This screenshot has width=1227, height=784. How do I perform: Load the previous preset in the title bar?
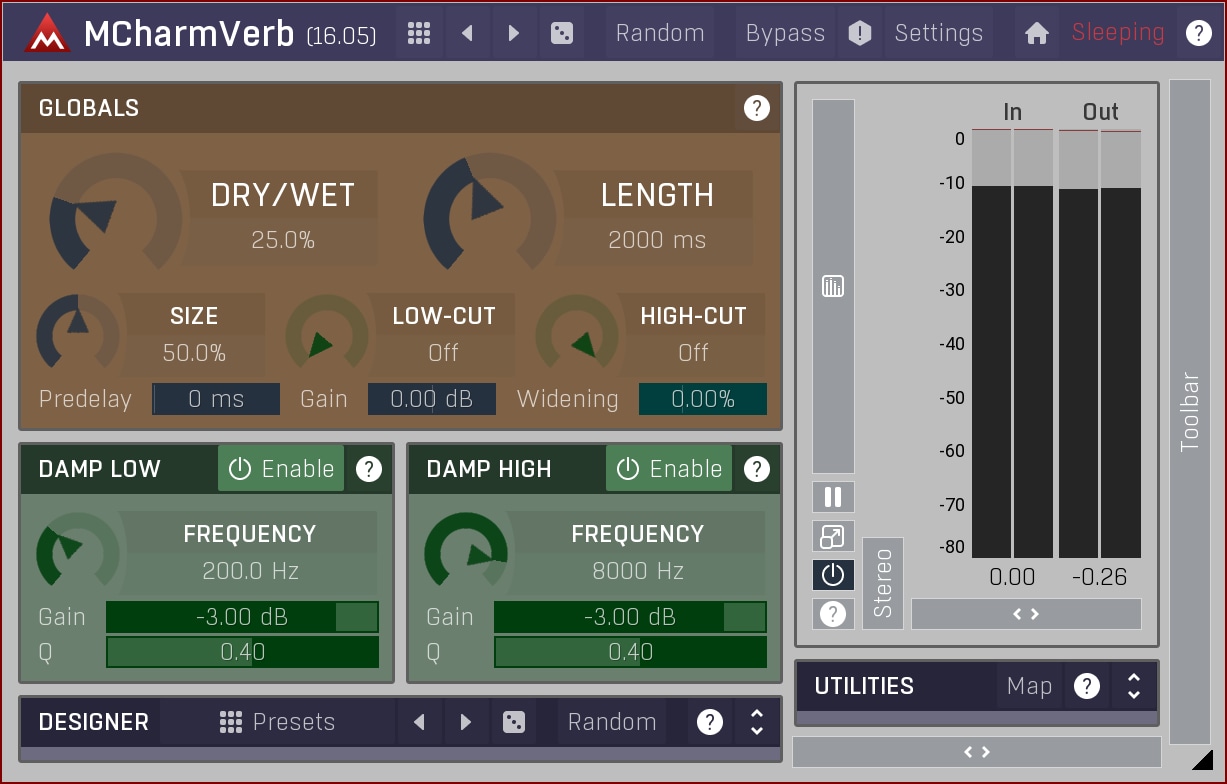[467, 33]
